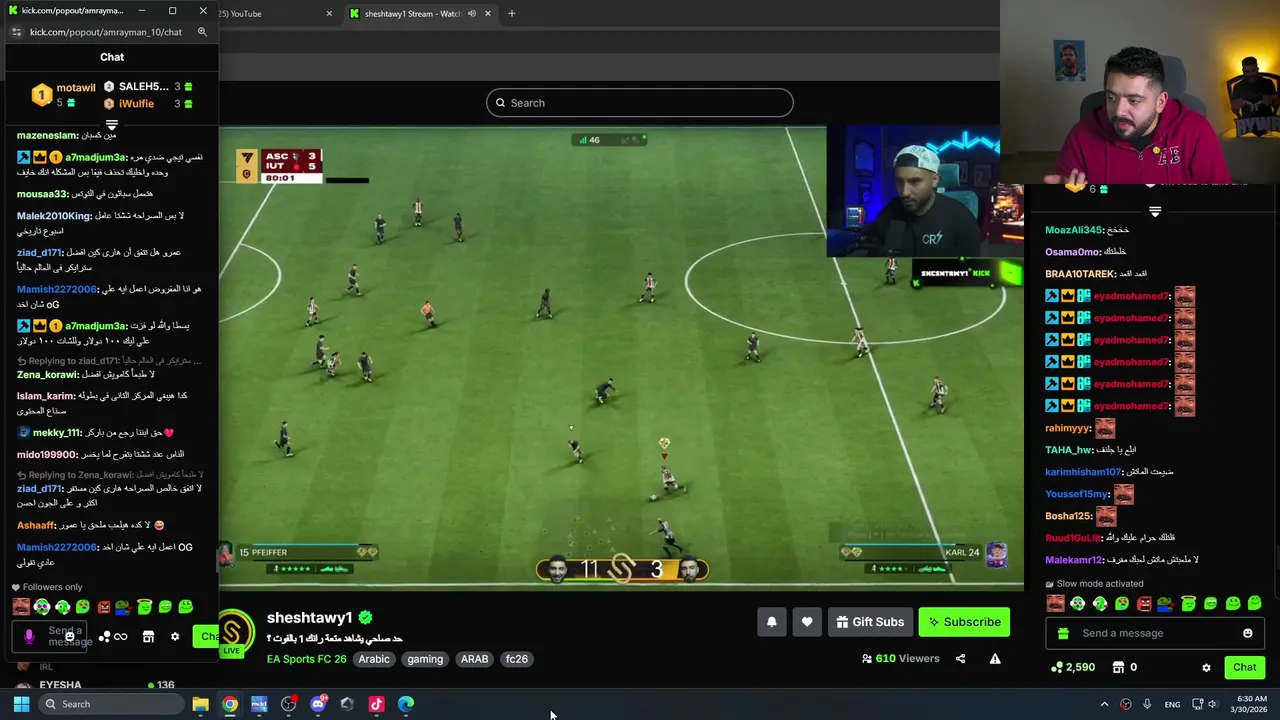Expand the collapsed panel arrow in the right chat
This screenshot has width=1280, height=720.
(x=1155, y=212)
